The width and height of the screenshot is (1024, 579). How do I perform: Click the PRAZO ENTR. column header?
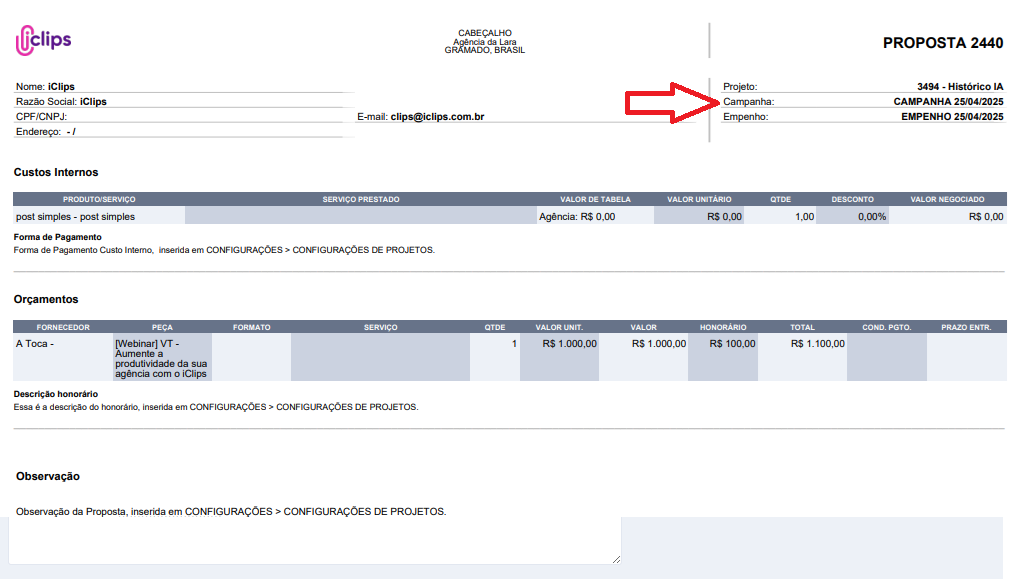966,328
